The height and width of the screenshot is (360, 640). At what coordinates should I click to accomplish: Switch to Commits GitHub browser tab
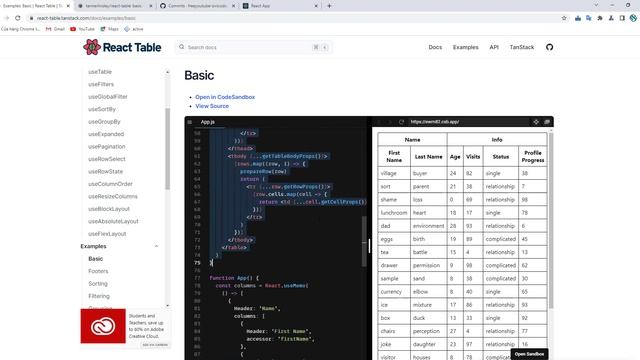tap(197, 6)
